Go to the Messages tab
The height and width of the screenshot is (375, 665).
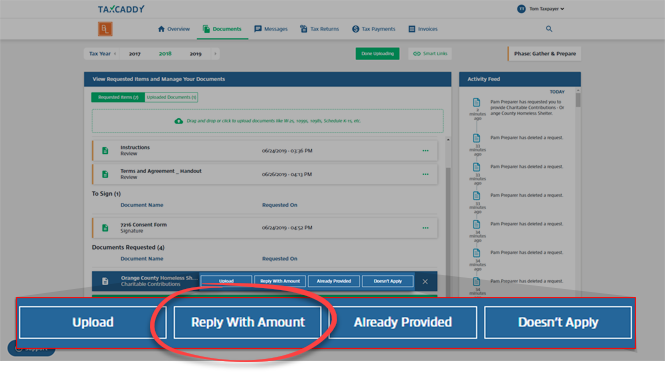tap(271, 29)
